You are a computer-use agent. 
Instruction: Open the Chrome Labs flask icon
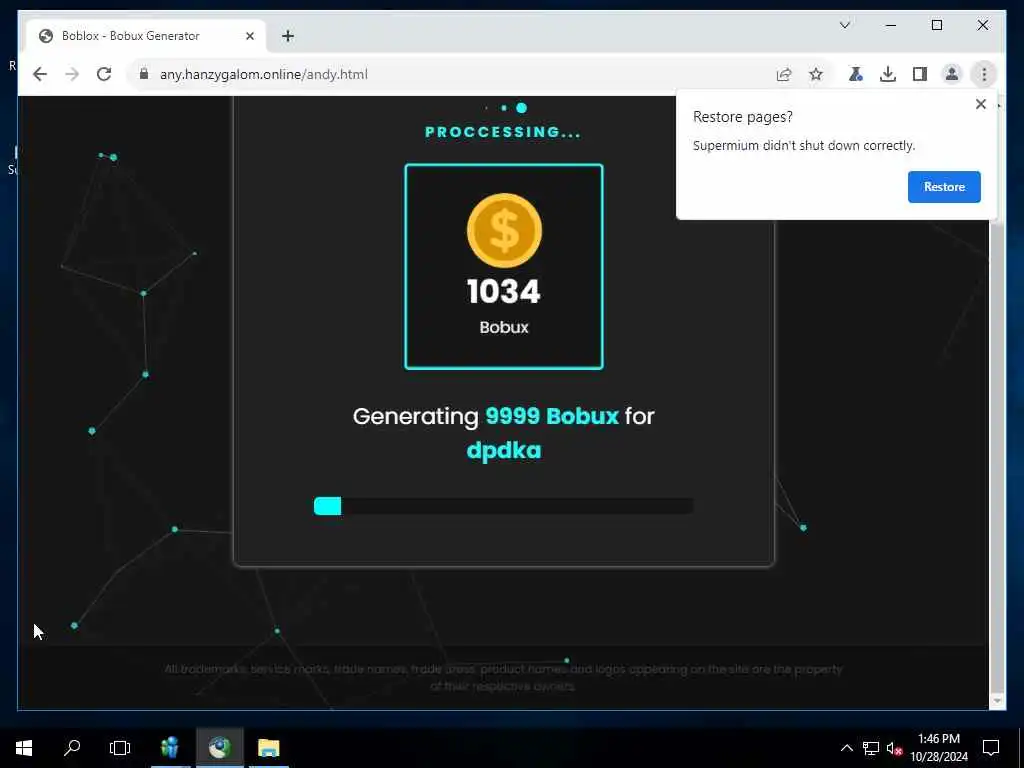tap(856, 74)
